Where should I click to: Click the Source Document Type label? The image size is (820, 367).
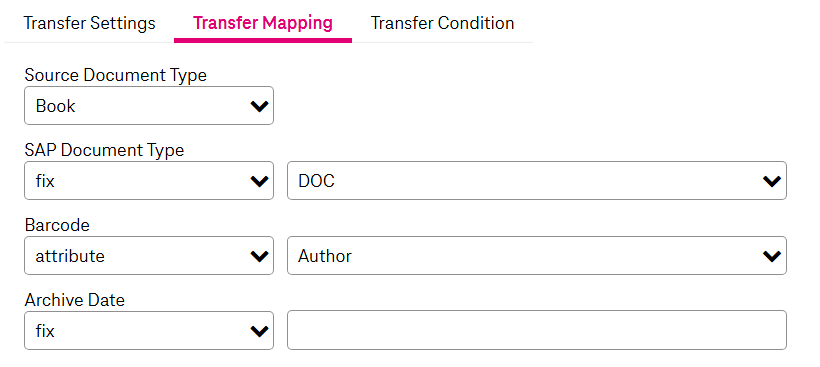point(116,75)
